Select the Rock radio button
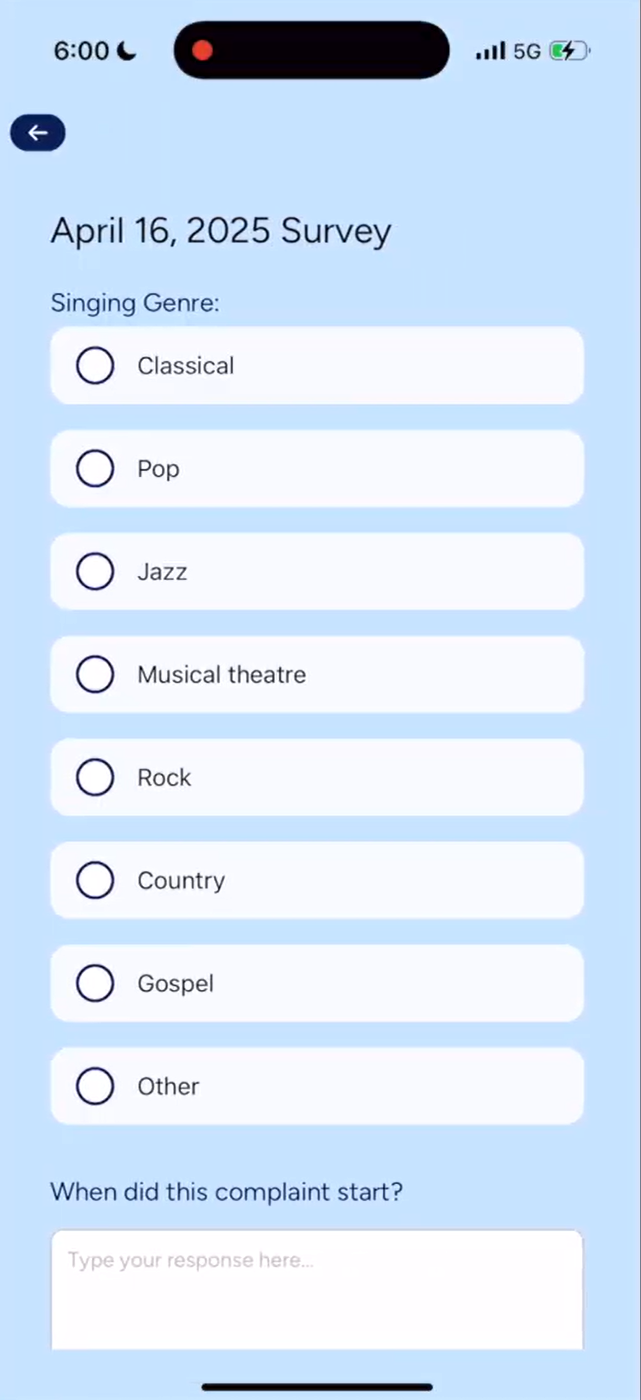 point(95,778)
